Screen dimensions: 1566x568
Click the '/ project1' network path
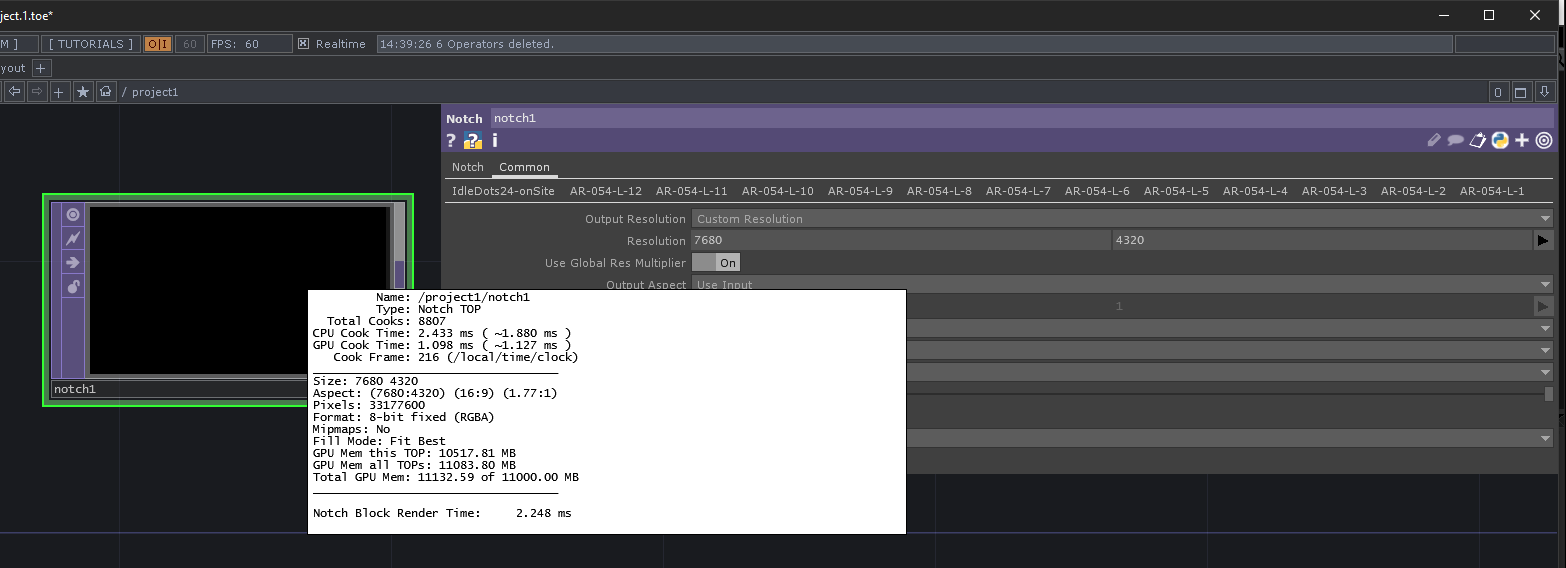tap(150, 92)
